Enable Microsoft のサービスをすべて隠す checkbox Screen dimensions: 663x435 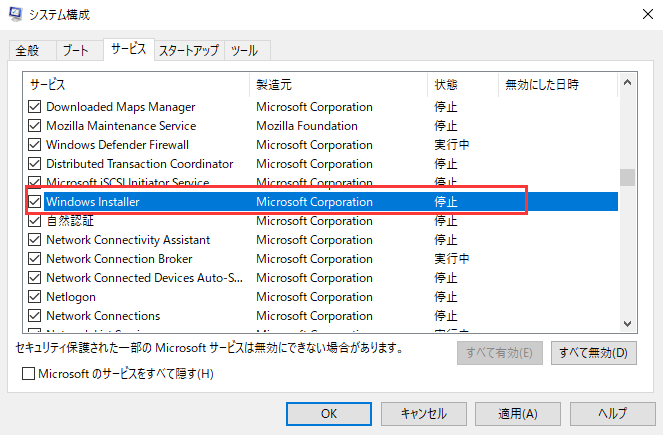click(28, 374)
